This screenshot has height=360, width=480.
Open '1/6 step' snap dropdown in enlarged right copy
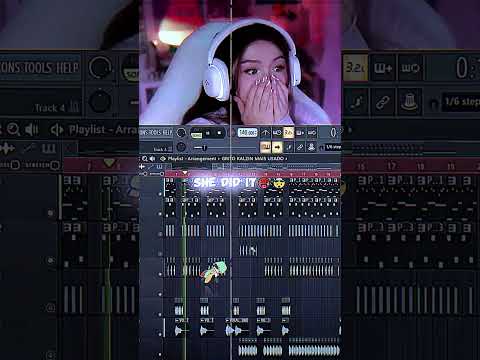462,101
